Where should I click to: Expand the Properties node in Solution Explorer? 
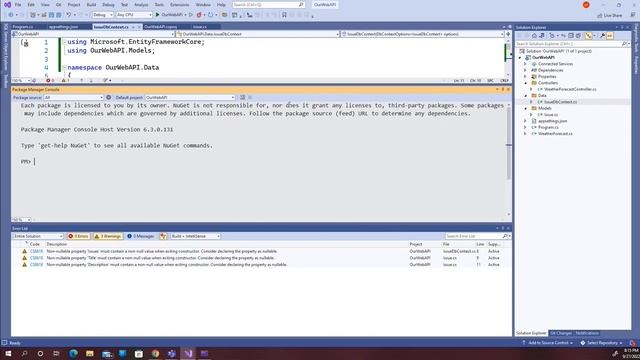click(526, 77)
